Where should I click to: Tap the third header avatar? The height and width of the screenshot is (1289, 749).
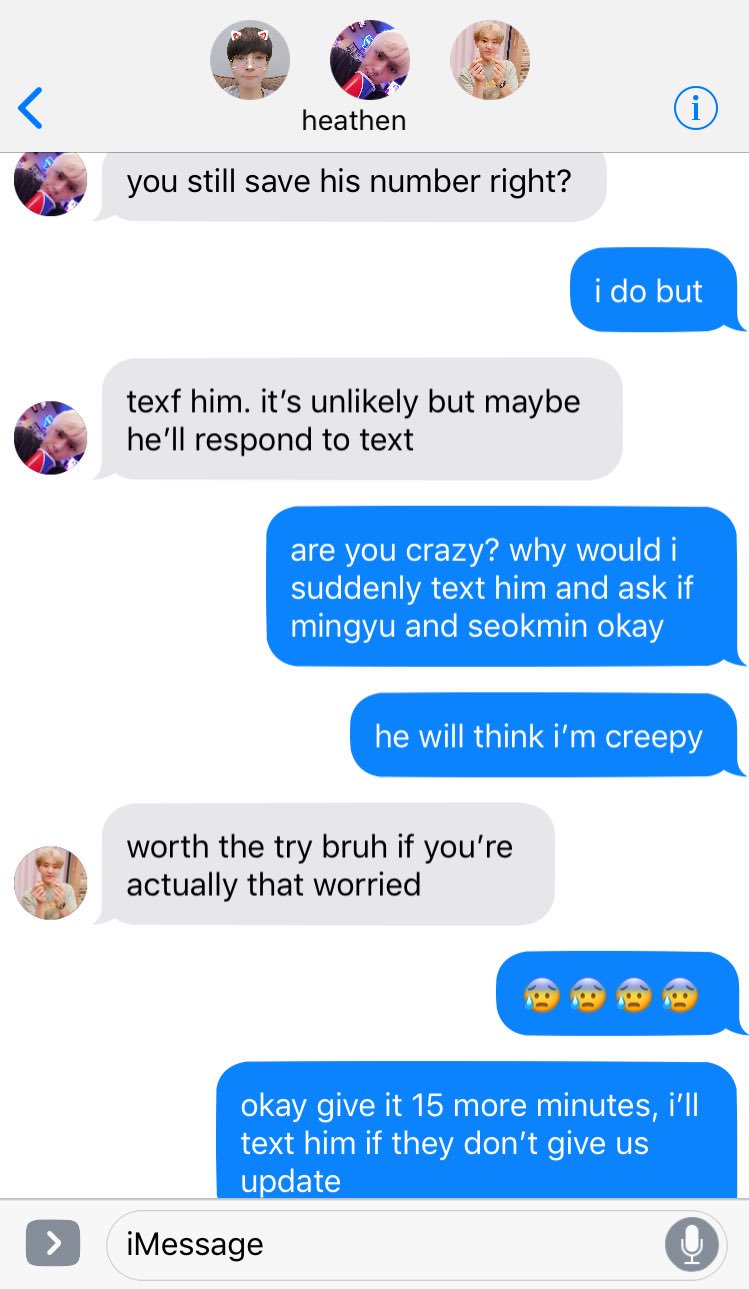(490, 60)
